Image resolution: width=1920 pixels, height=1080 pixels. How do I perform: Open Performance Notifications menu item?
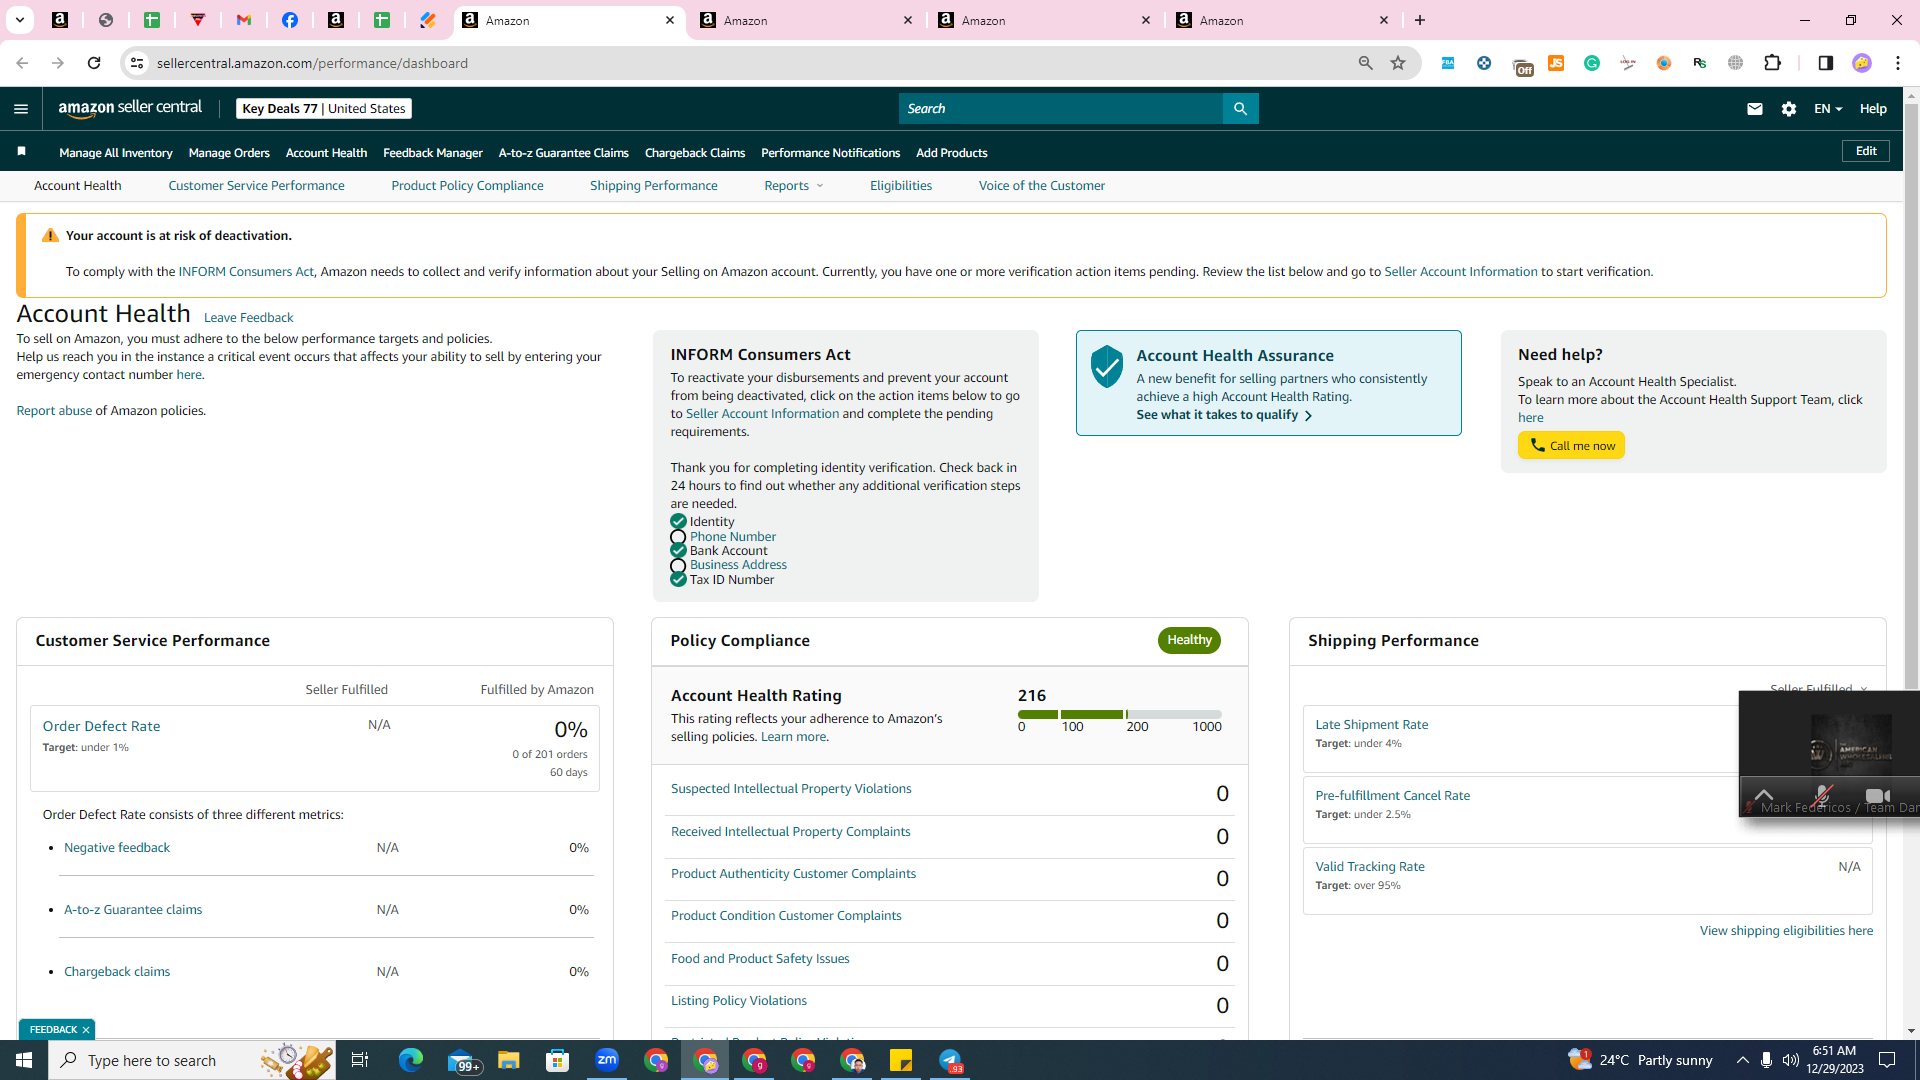click(830, 153)
